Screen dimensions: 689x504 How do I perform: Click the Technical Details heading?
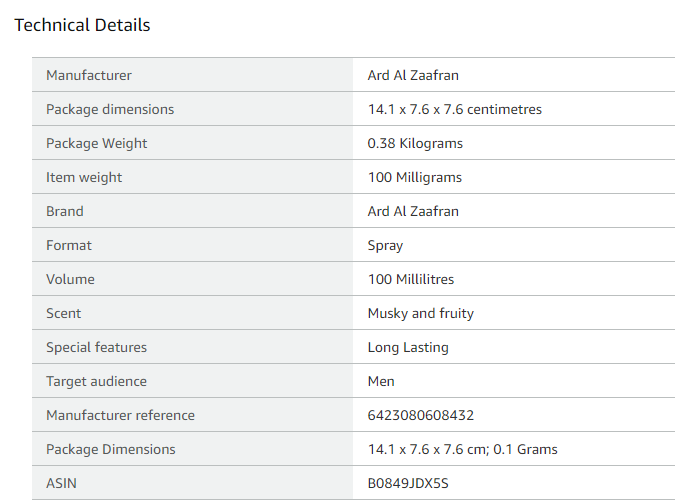pyautogui.click(x=82, y=25)
